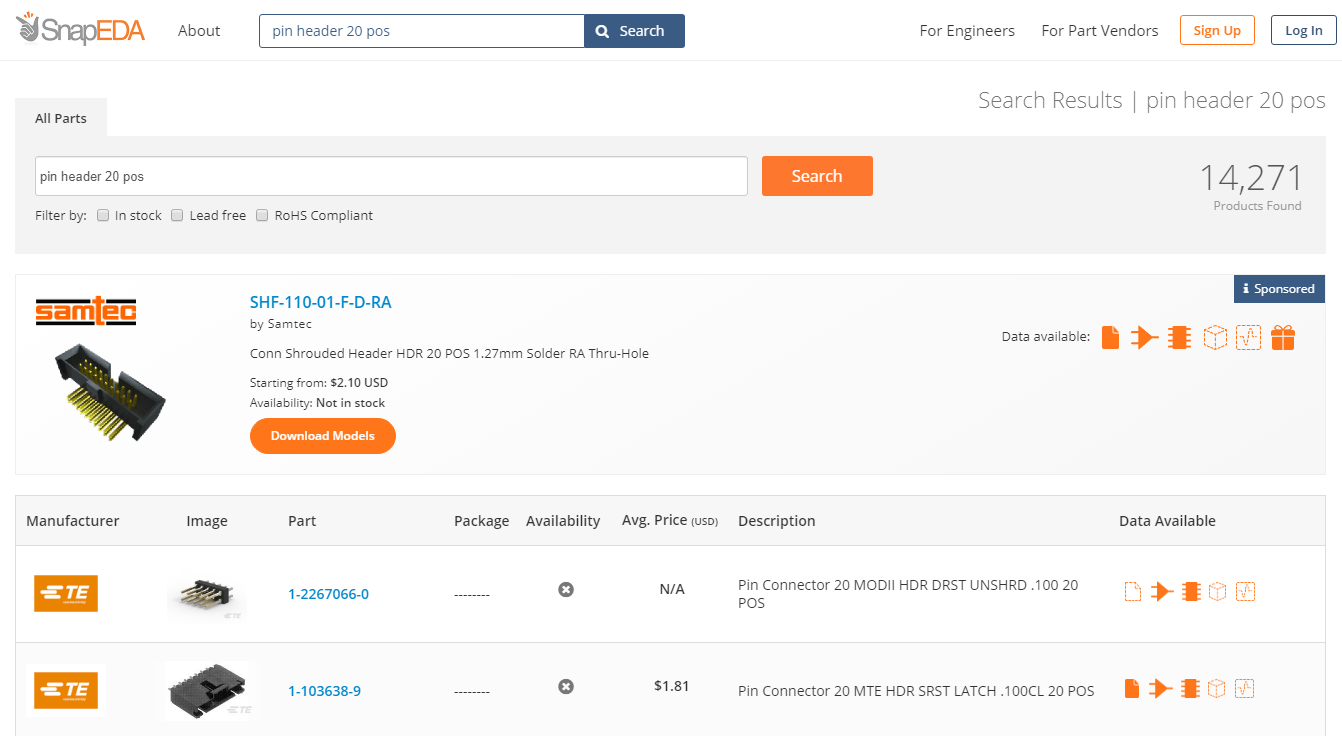This screenshot has width=1342, height=736.
Task: Click the top navigation search input field
Action: 421,31
